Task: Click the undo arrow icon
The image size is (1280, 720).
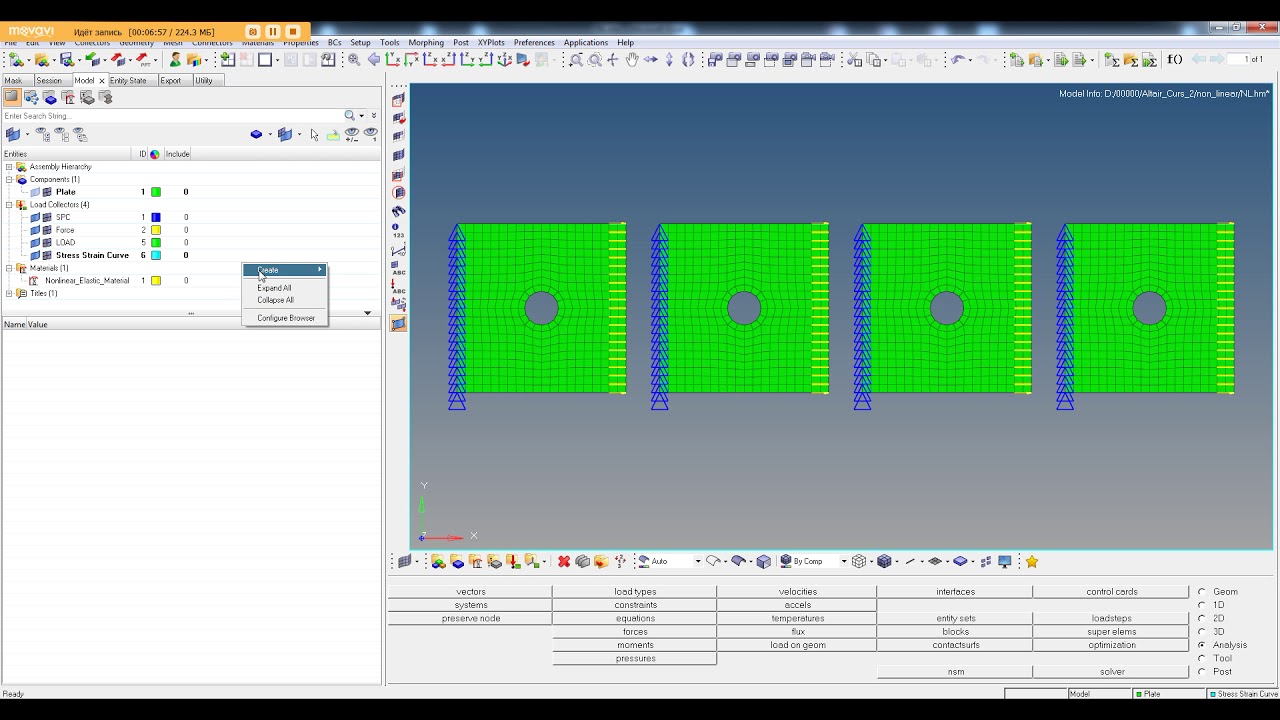Action: click(x=958, y=60)
